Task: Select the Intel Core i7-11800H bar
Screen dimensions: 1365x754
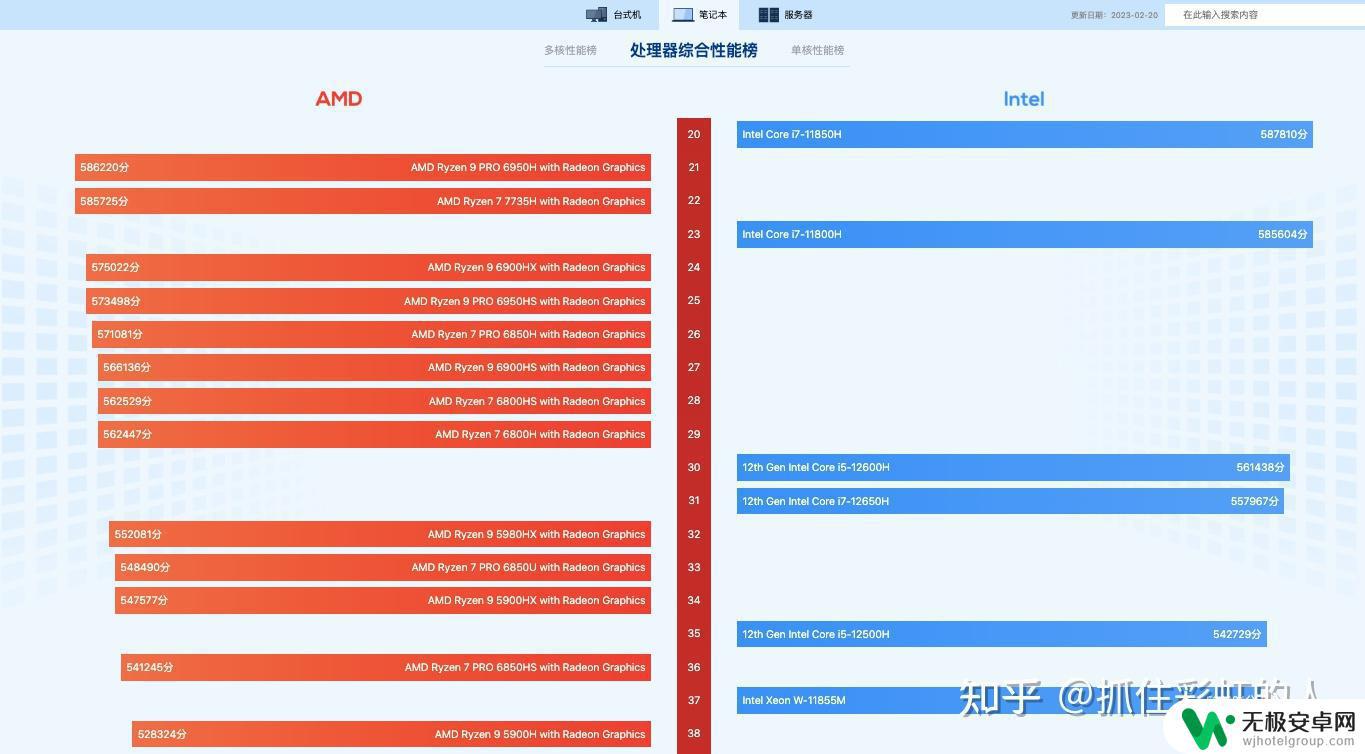Action: [x=1025, y=234]
